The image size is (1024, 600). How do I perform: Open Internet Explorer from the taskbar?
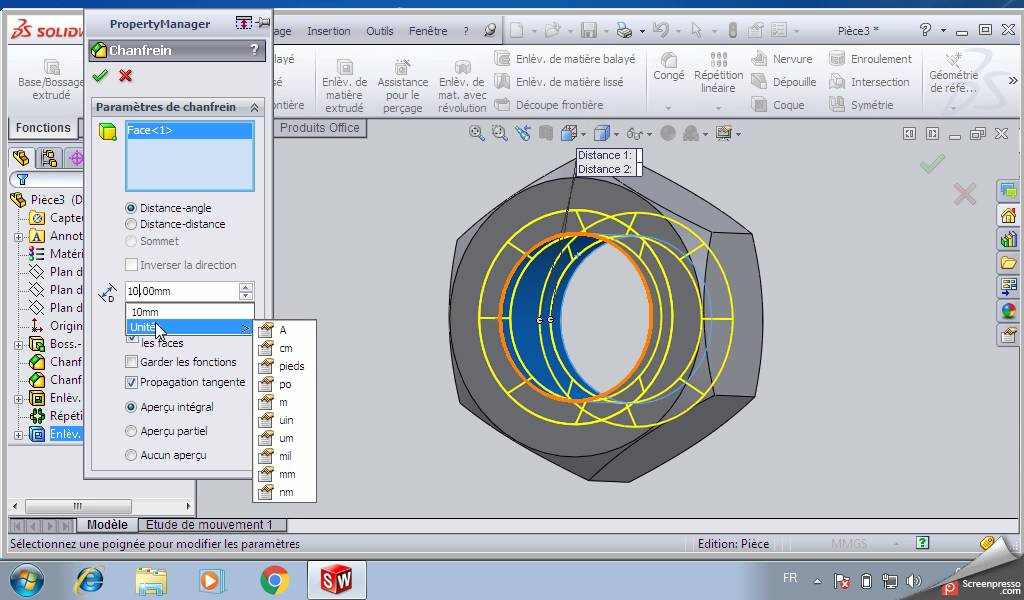point(89,580)
